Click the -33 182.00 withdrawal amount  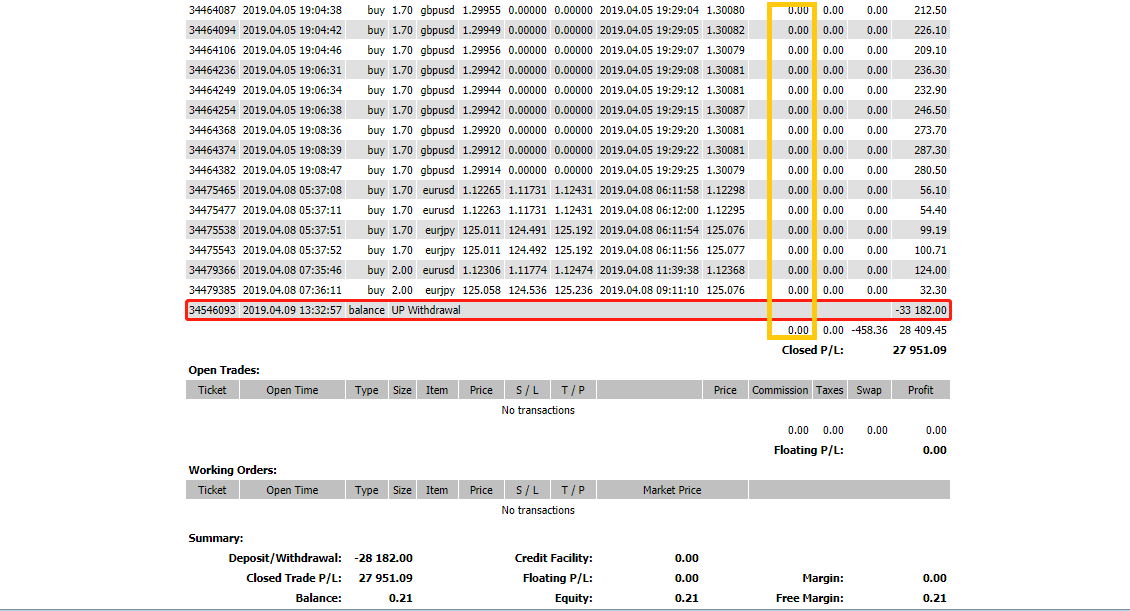click(920, 310)
